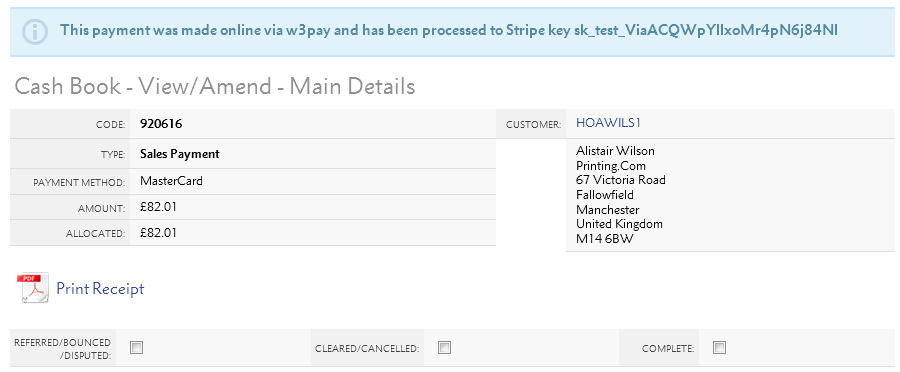Open the Print Receipt link
Viewport: 900px width, 372px height.
[x=100, y=288]
